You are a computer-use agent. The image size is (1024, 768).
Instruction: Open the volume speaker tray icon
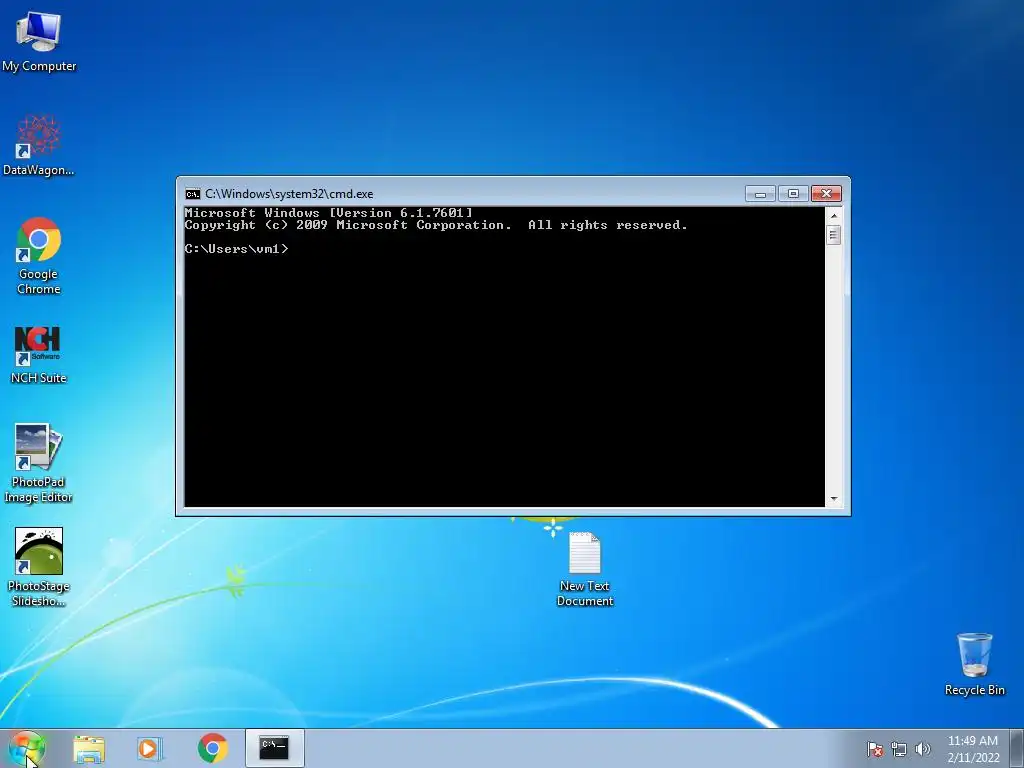tap(922, 749)
